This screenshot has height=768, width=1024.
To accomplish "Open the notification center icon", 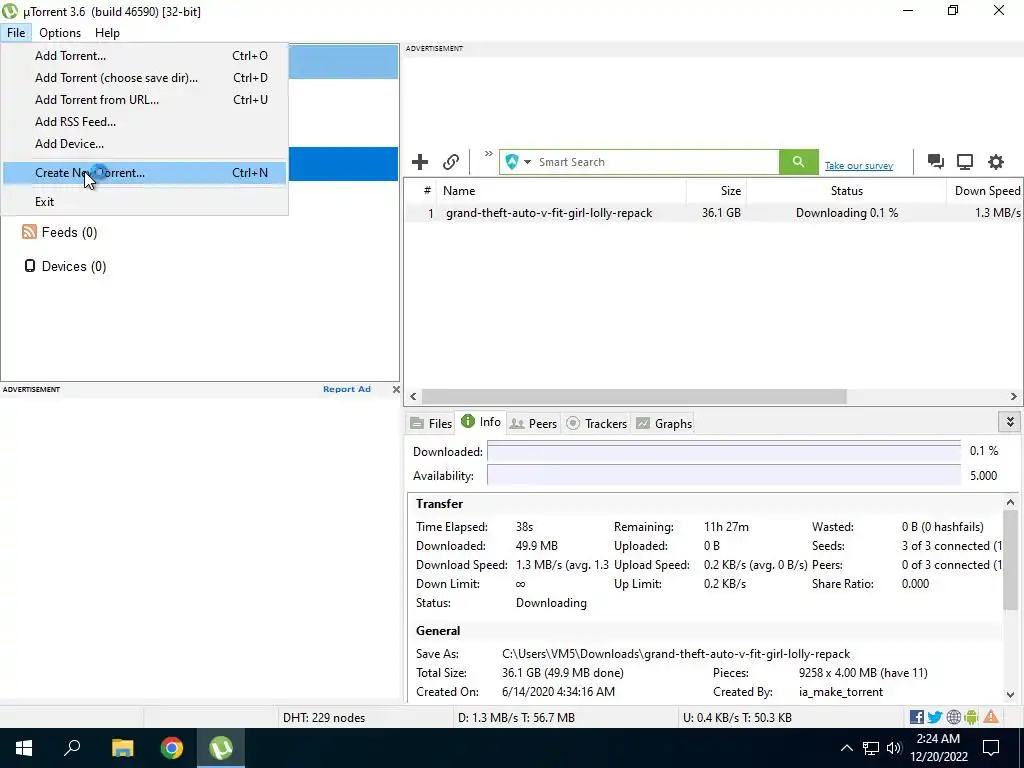I will (991, 748).
